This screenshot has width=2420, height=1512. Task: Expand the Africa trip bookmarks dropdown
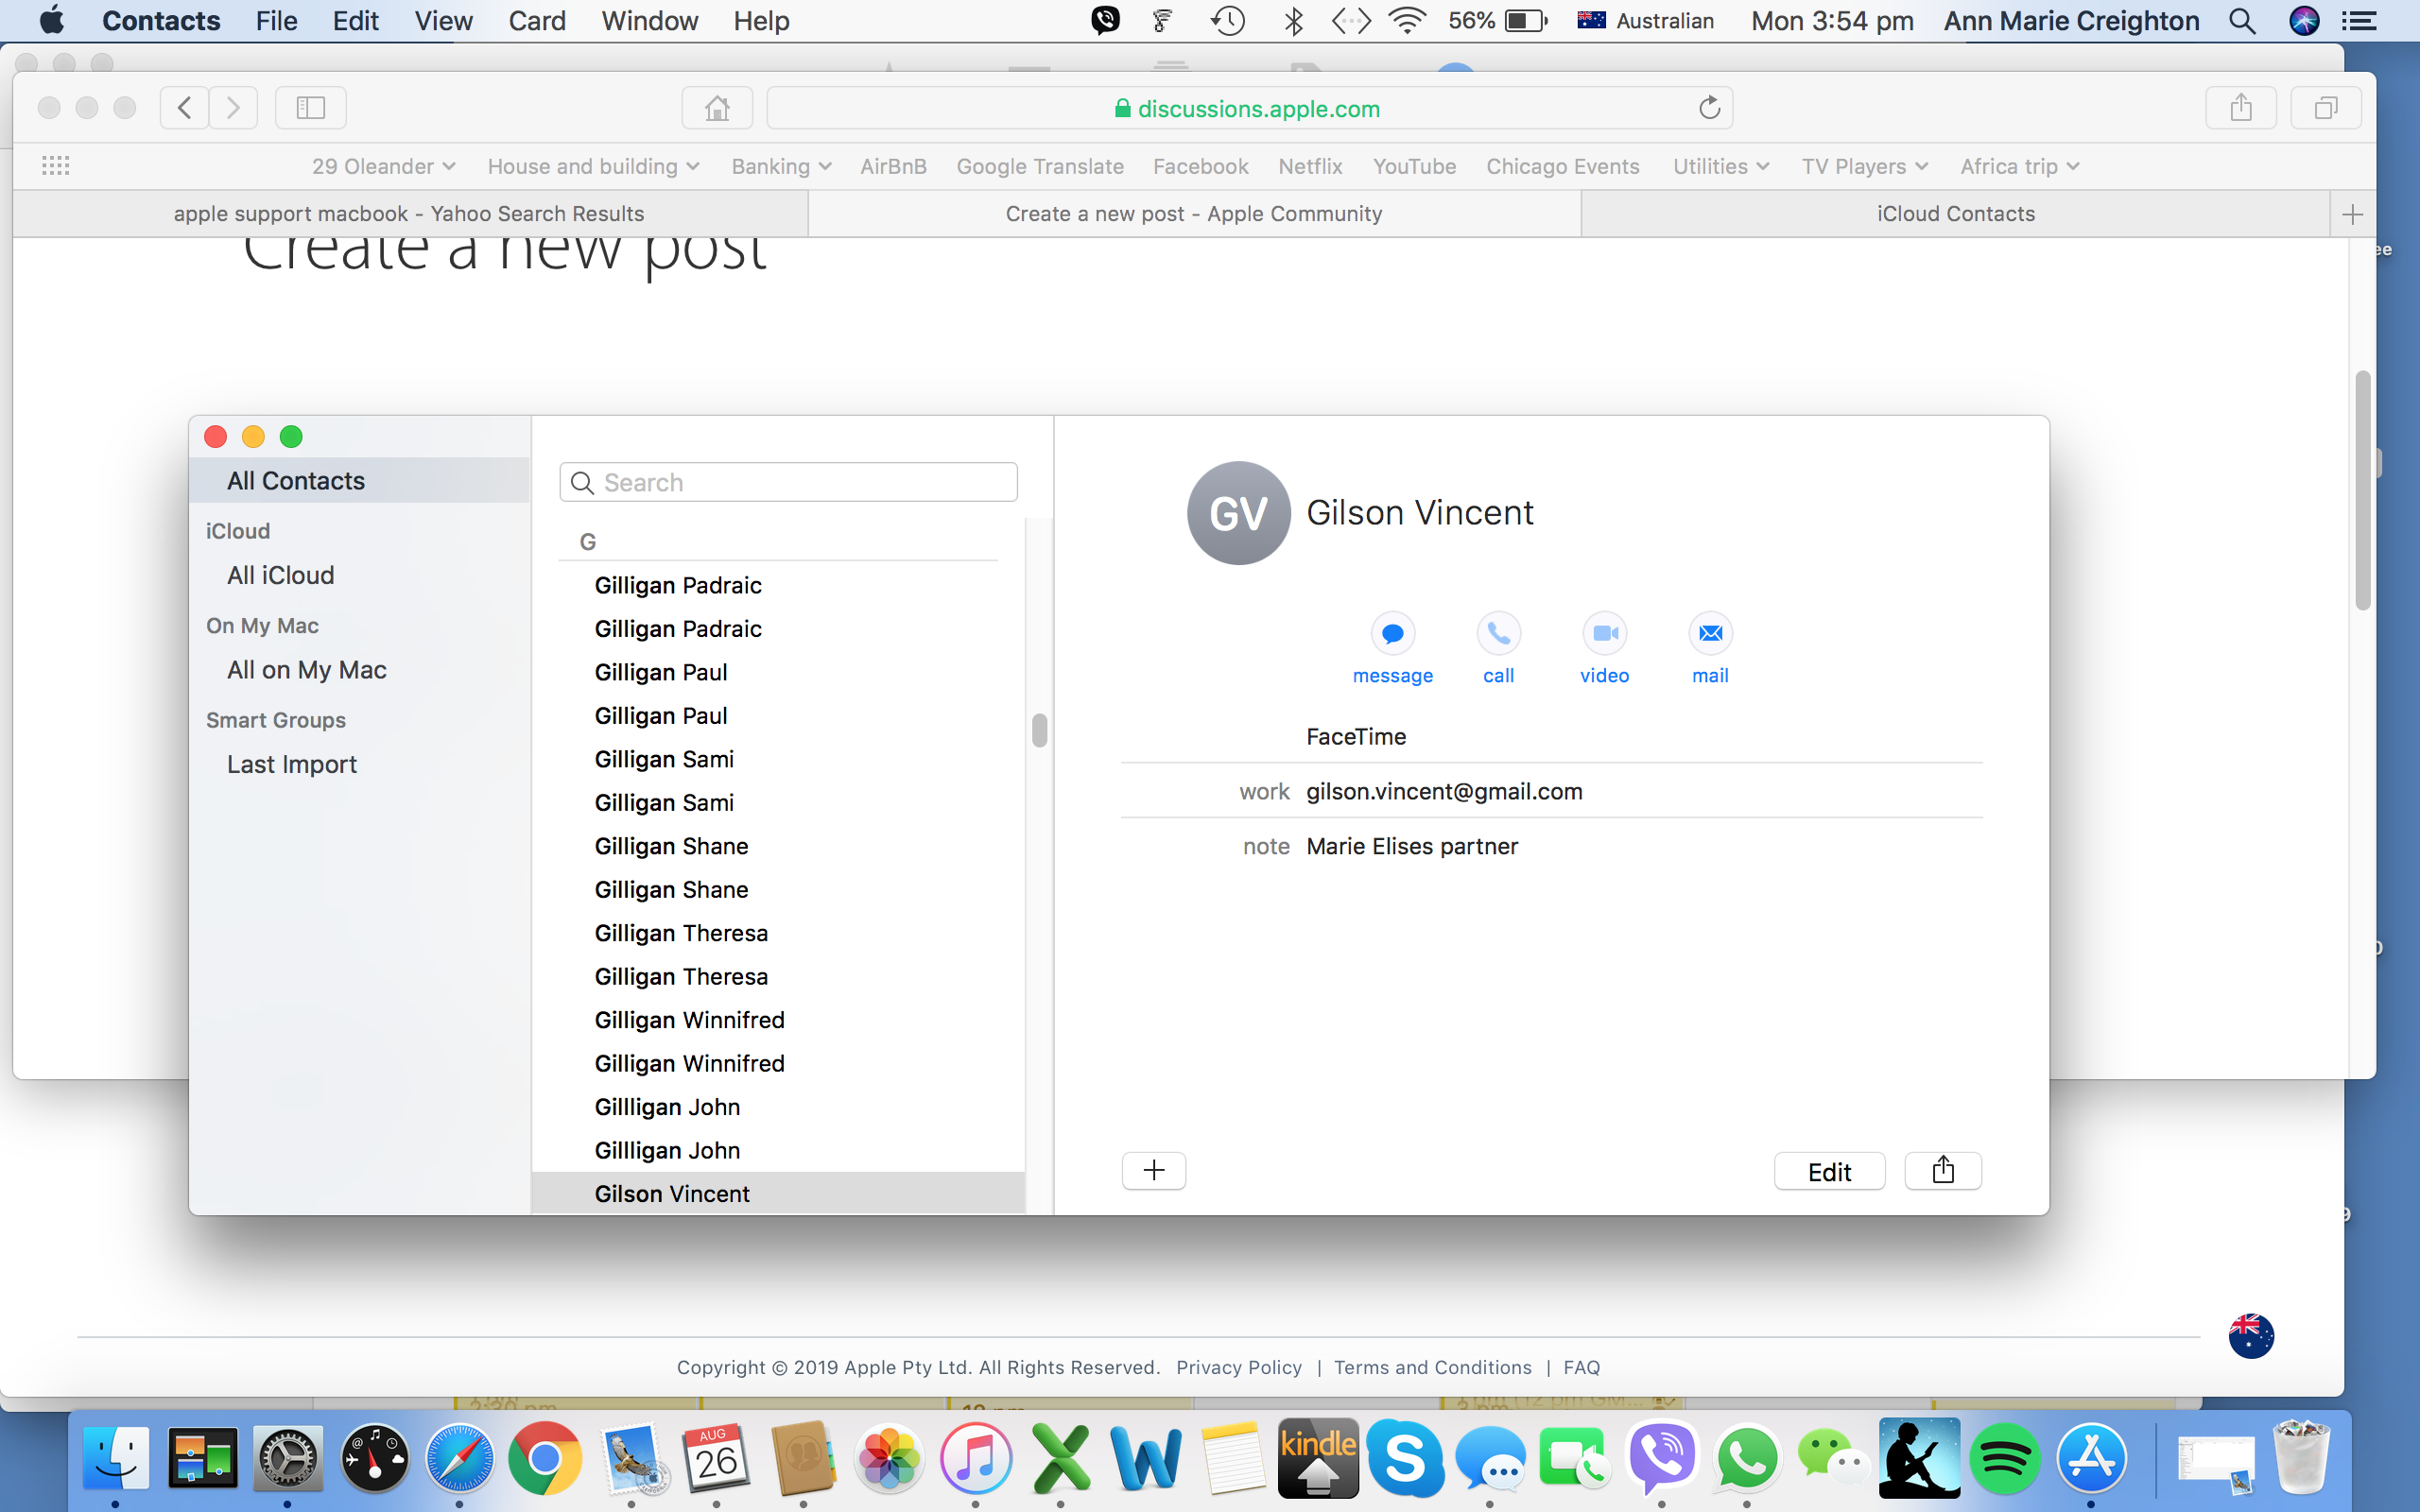pos(2019,166)
